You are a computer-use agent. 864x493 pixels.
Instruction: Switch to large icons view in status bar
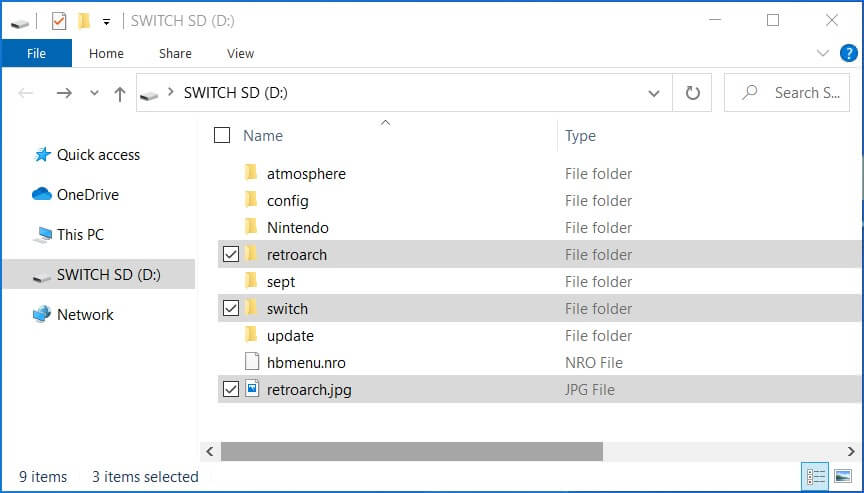pos(843,475)
